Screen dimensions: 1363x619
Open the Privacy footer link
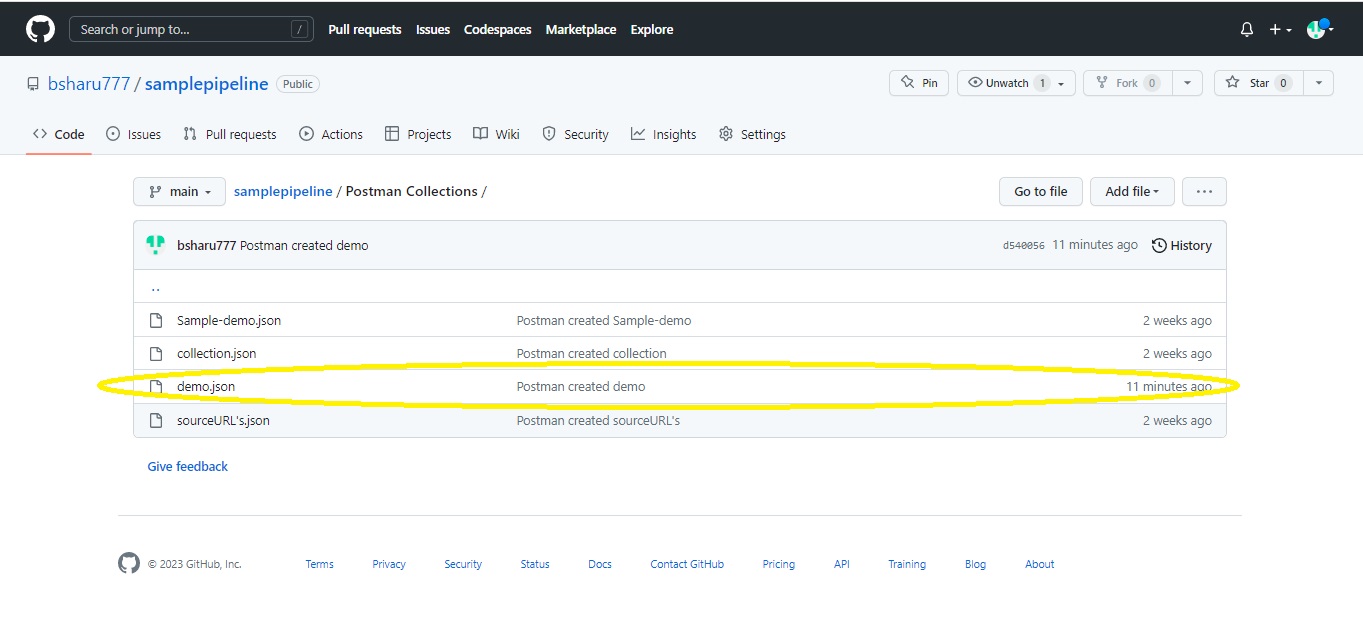click(389, 564)
